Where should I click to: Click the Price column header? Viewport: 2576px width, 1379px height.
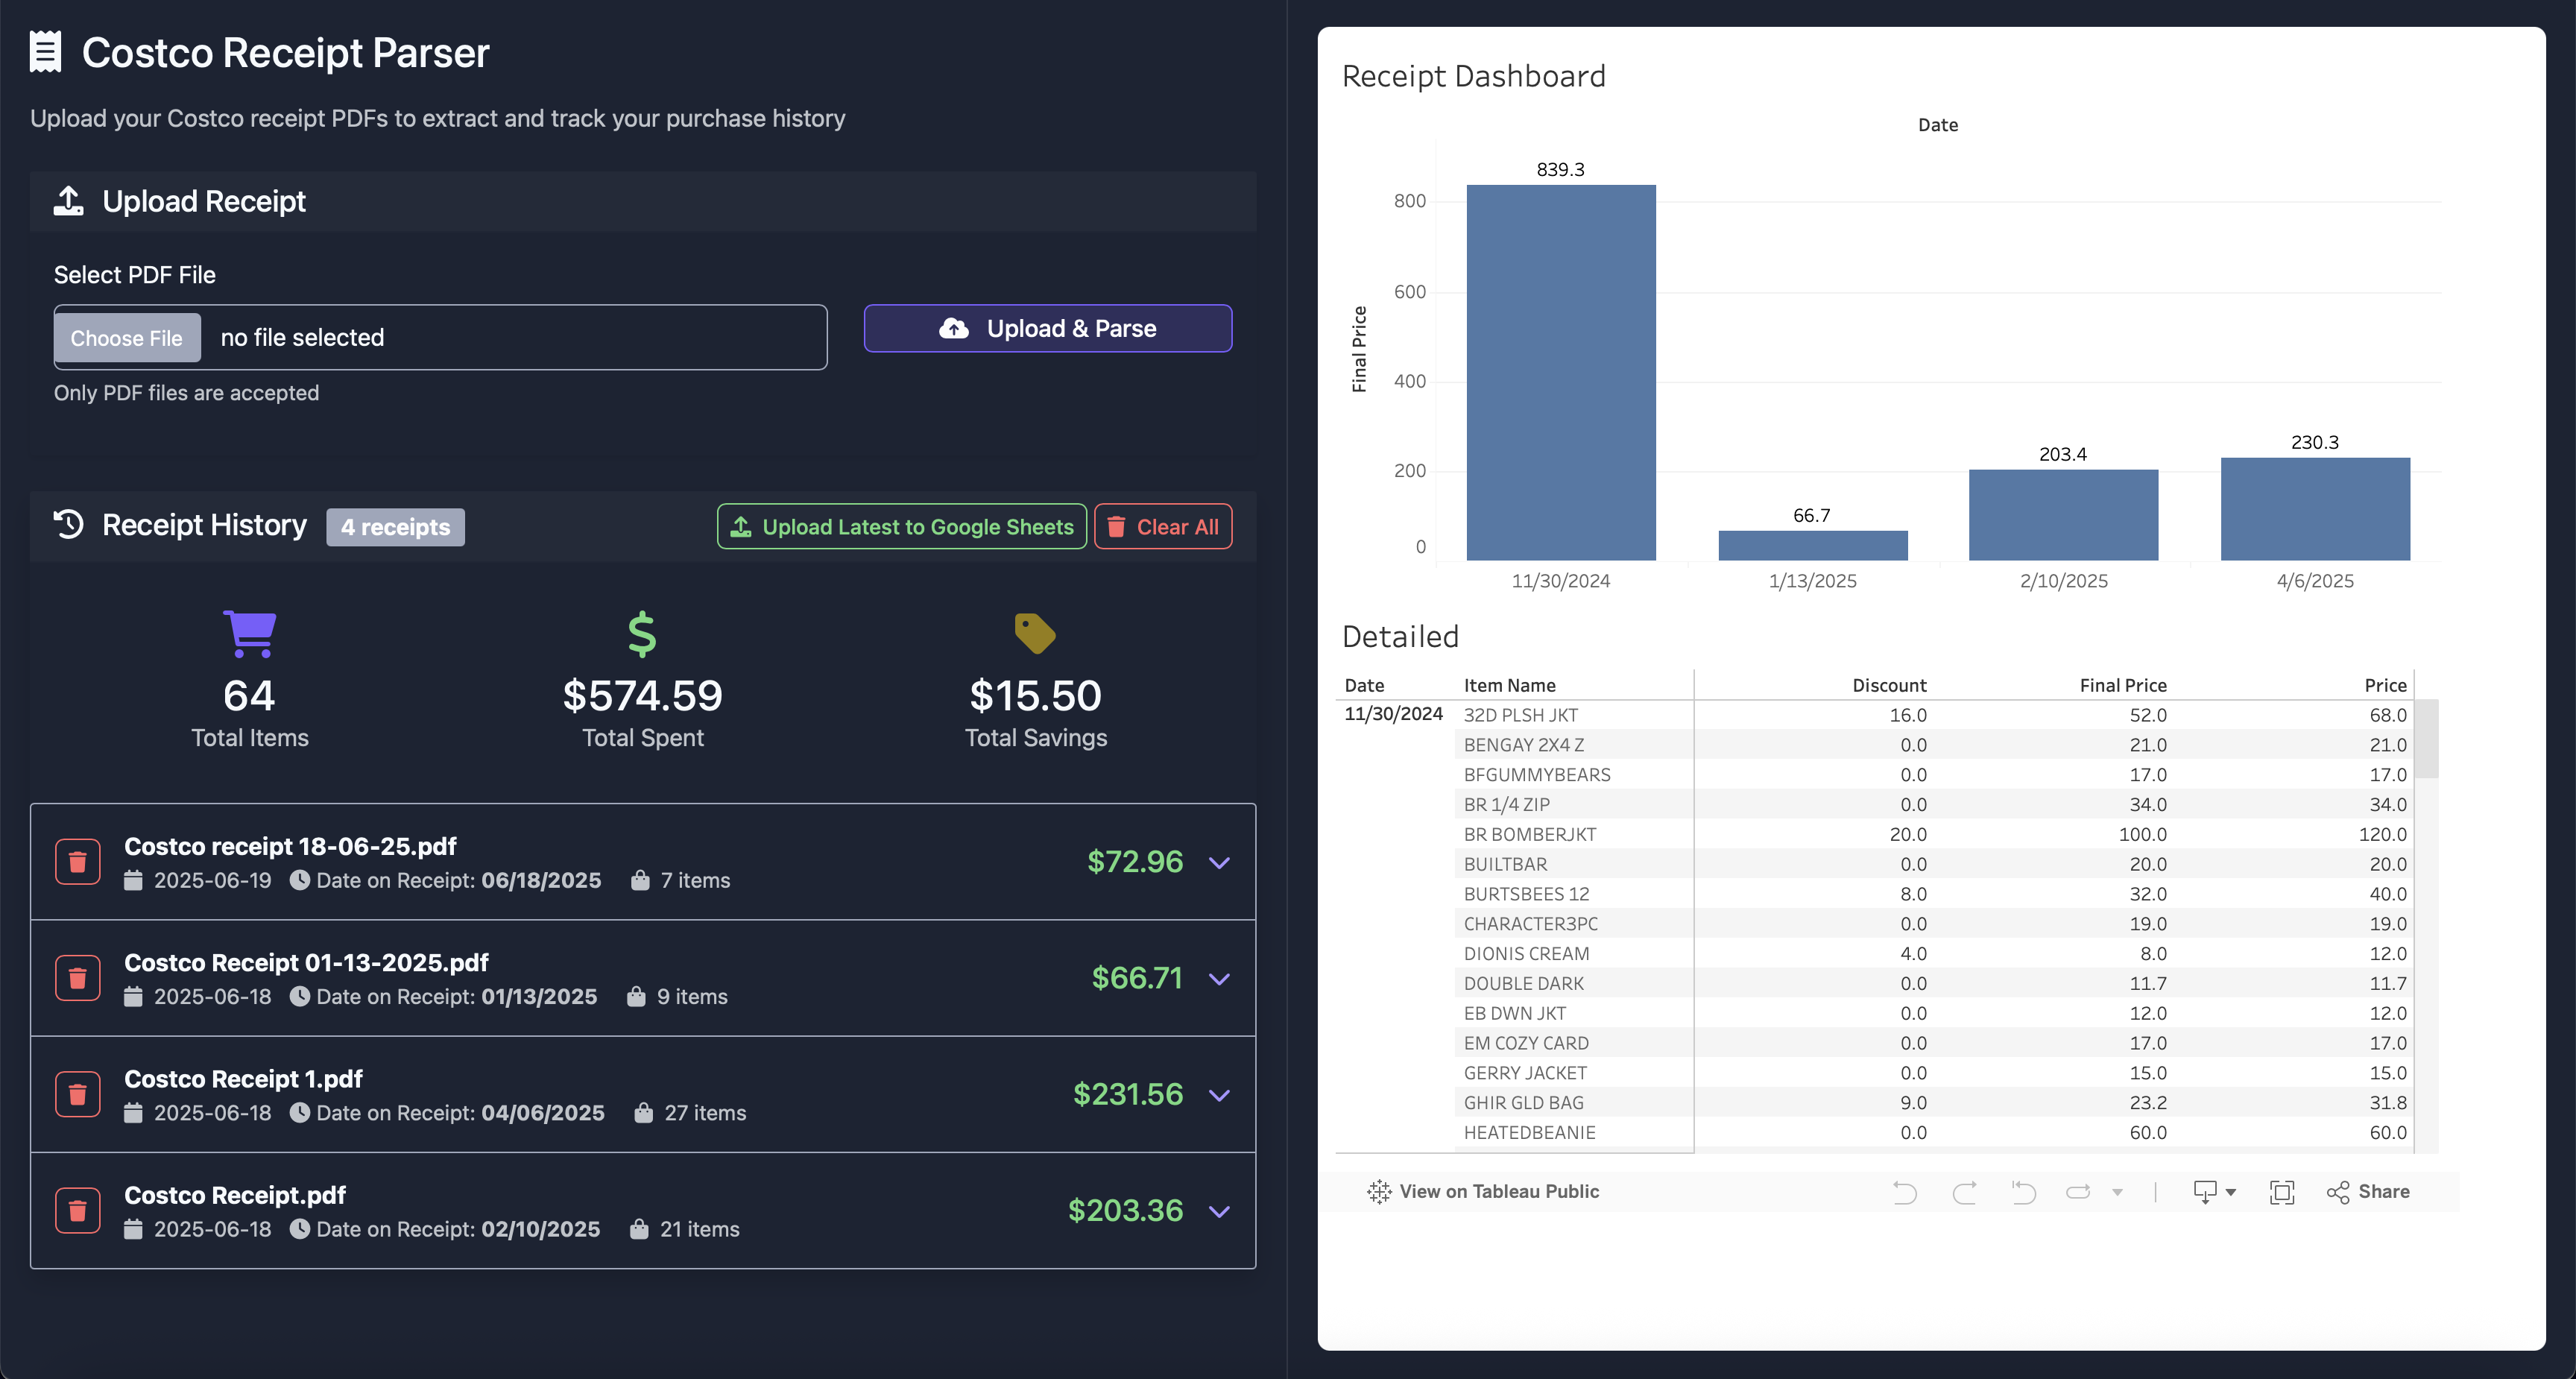pyautogui.click(x=2385, y=685)
